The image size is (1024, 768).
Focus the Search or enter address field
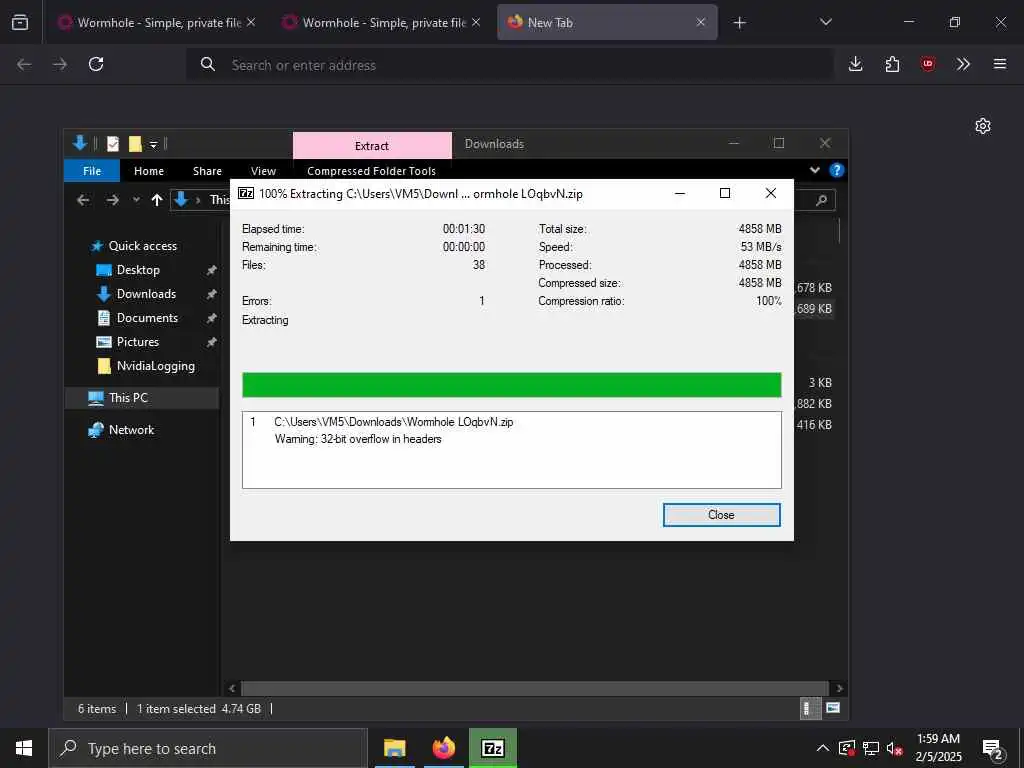(x=509, y=65)
